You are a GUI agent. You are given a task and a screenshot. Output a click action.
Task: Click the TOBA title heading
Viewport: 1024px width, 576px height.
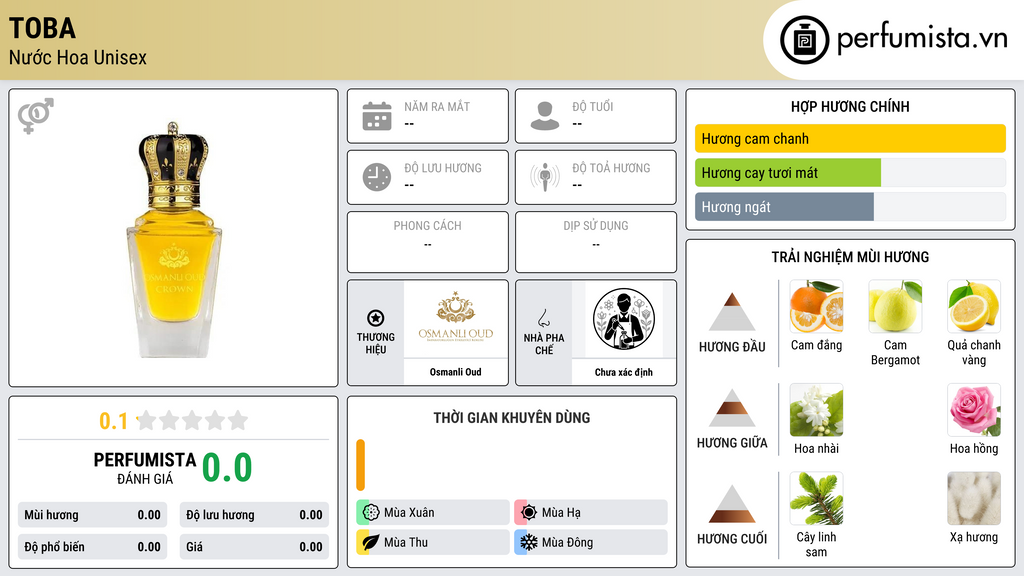(42, 28)
